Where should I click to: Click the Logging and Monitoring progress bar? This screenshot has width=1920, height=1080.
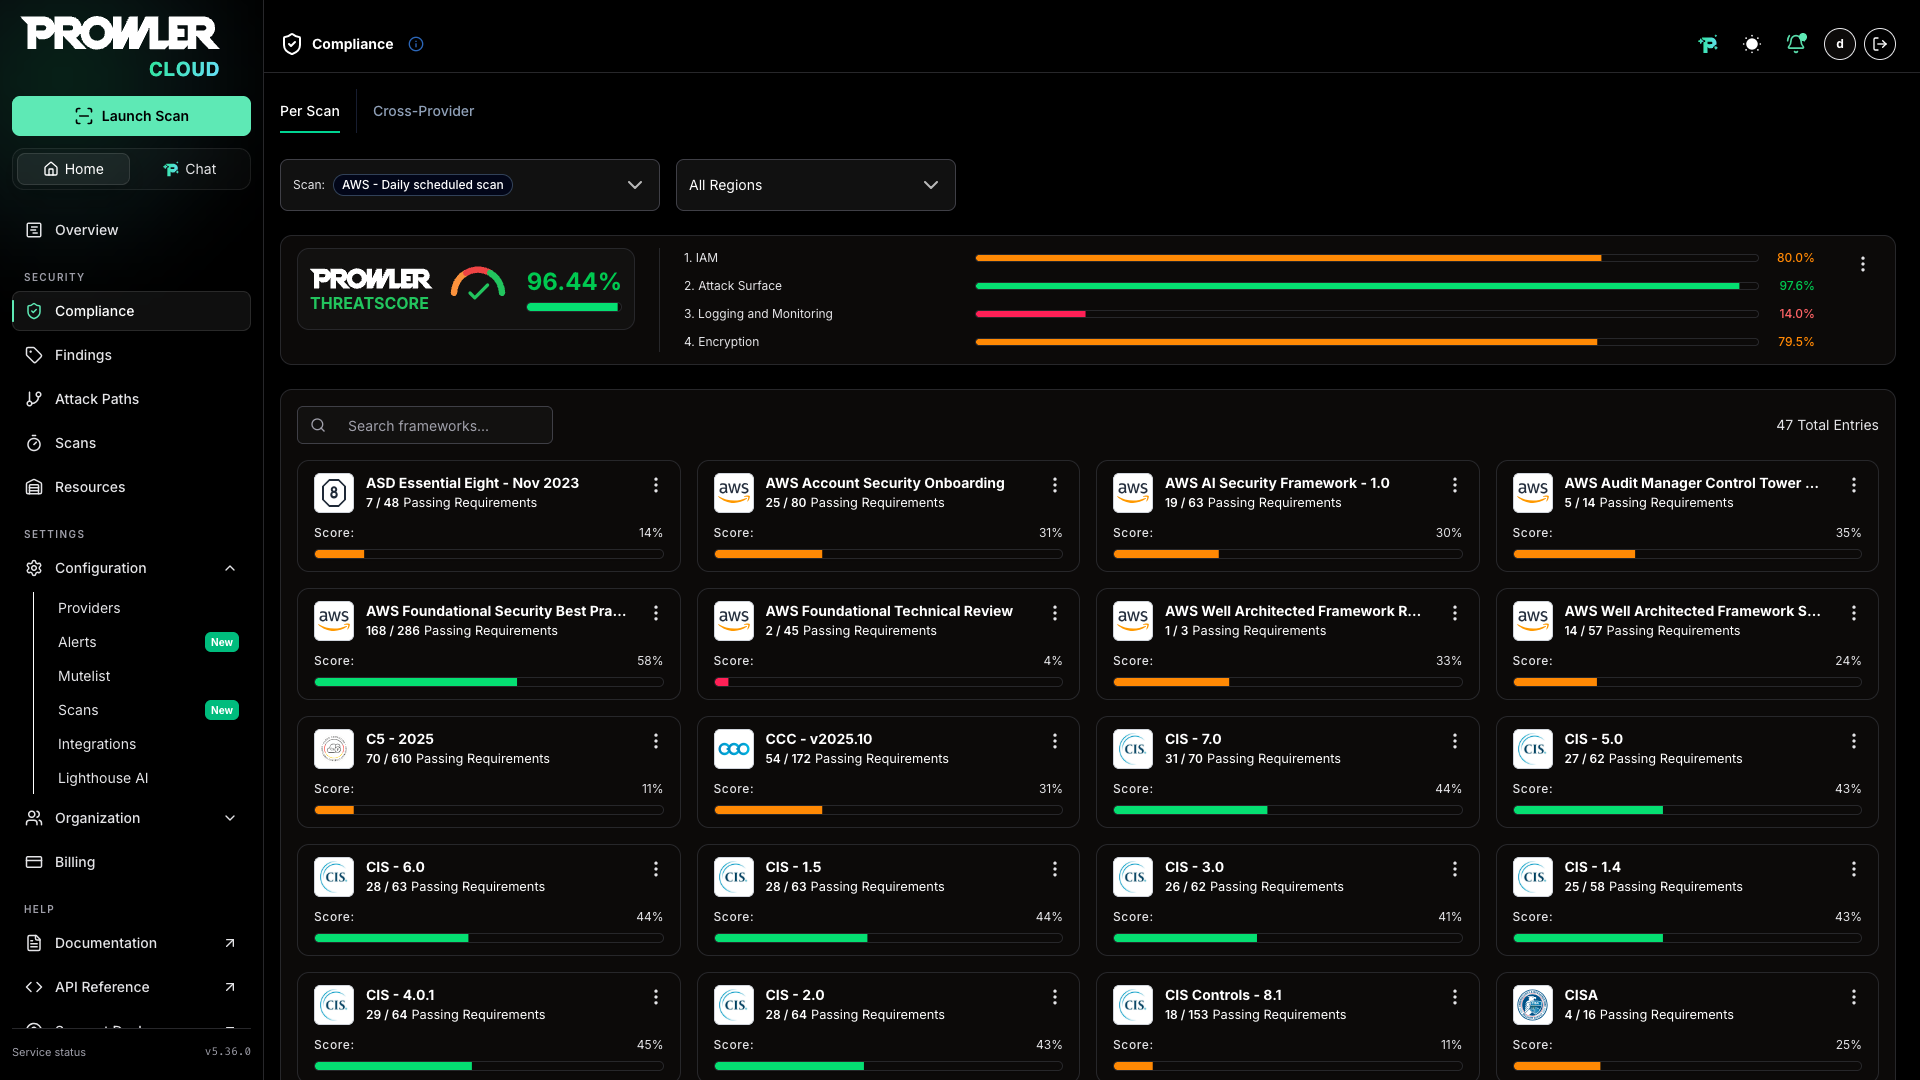coord(1367,314)
